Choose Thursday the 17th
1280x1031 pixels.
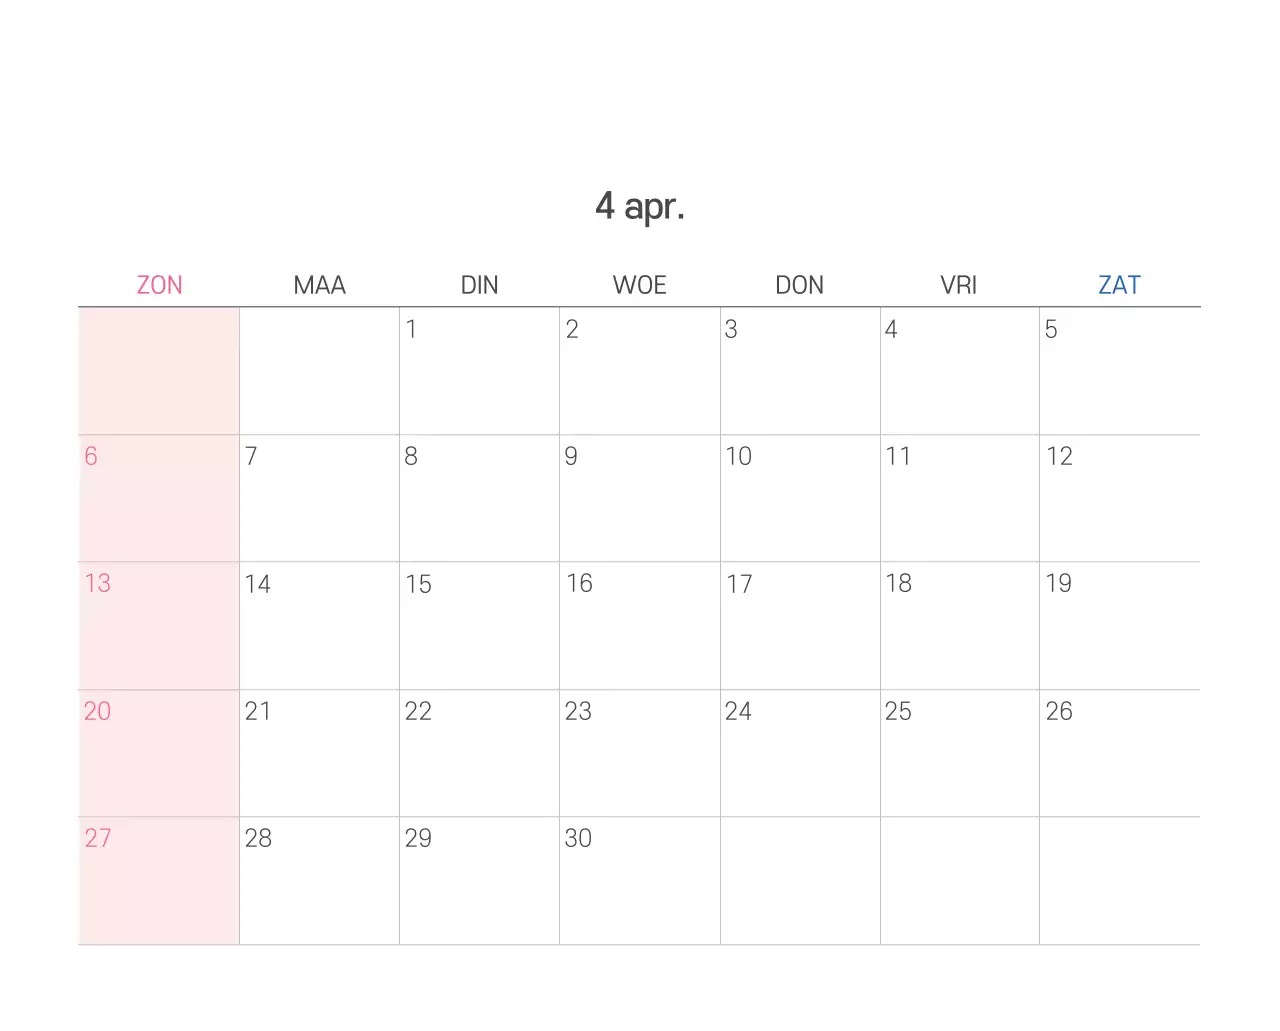click(799, 625)
